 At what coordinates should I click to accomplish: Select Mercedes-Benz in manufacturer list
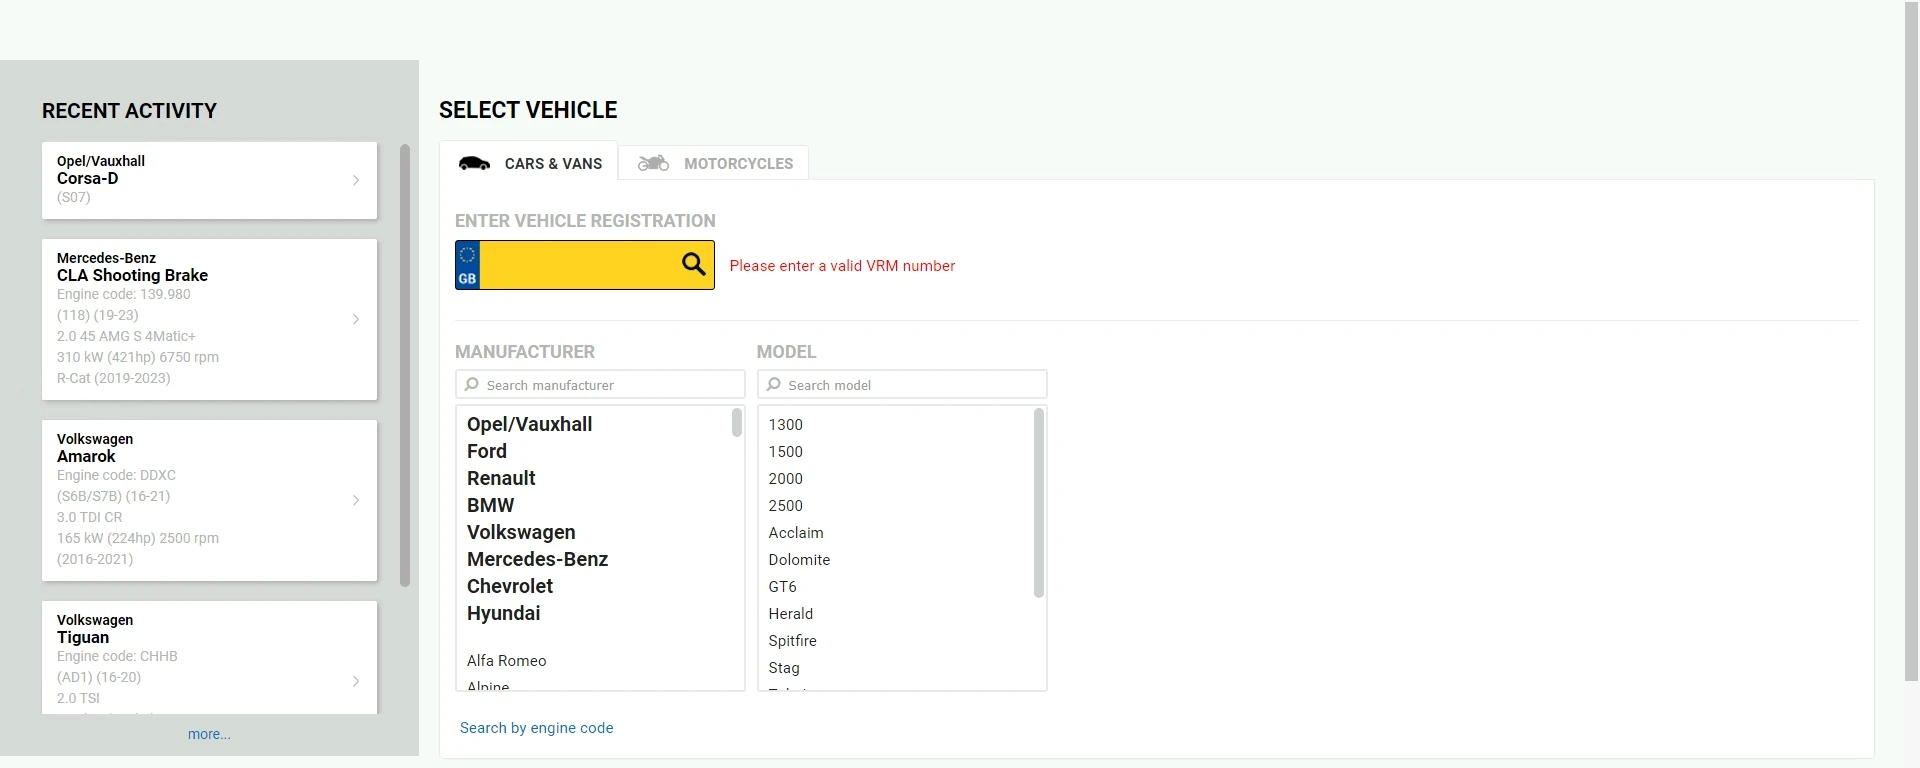pyautogui.click(x=537, y=559)
